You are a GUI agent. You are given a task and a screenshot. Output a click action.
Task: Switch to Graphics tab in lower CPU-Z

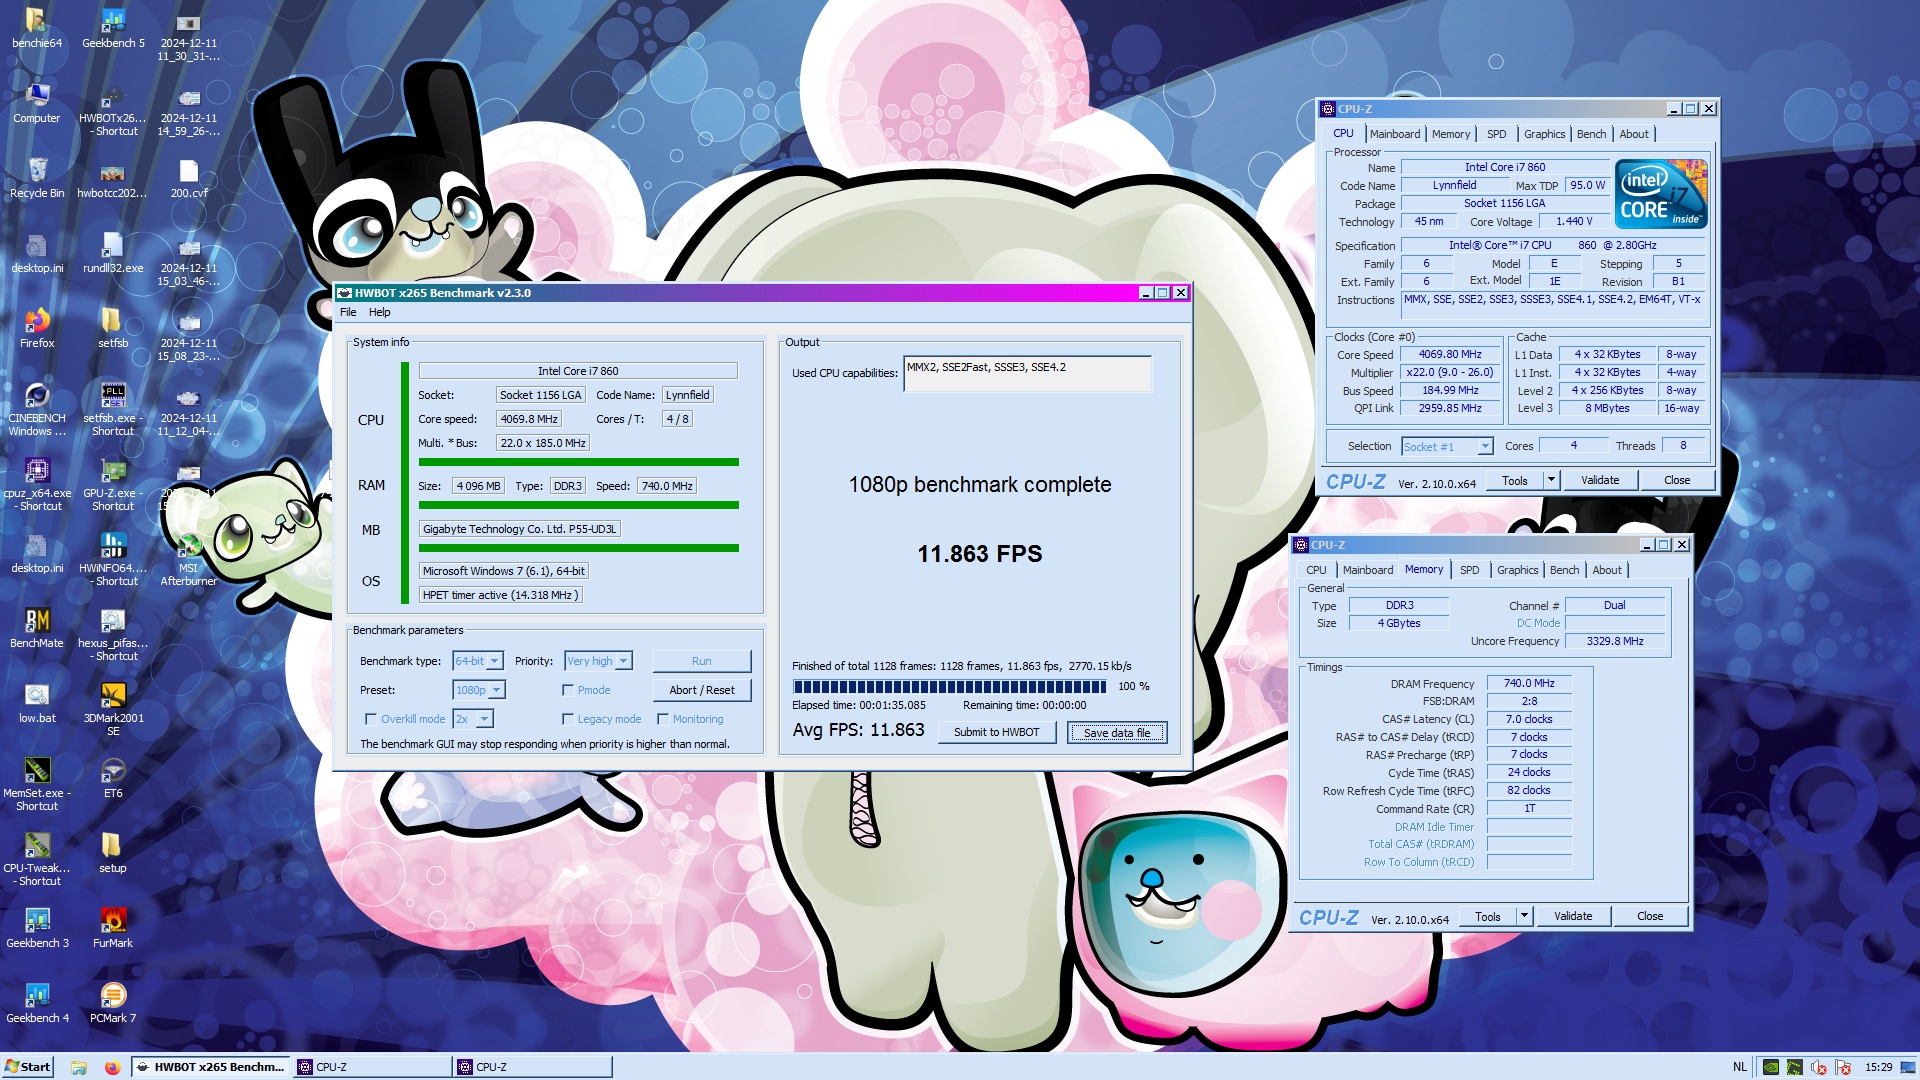click(1517, 570)
